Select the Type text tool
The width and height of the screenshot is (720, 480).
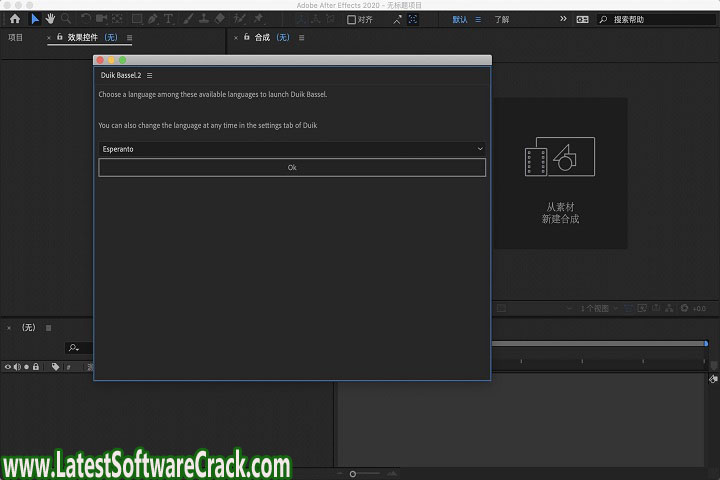(x=168, y=19)
